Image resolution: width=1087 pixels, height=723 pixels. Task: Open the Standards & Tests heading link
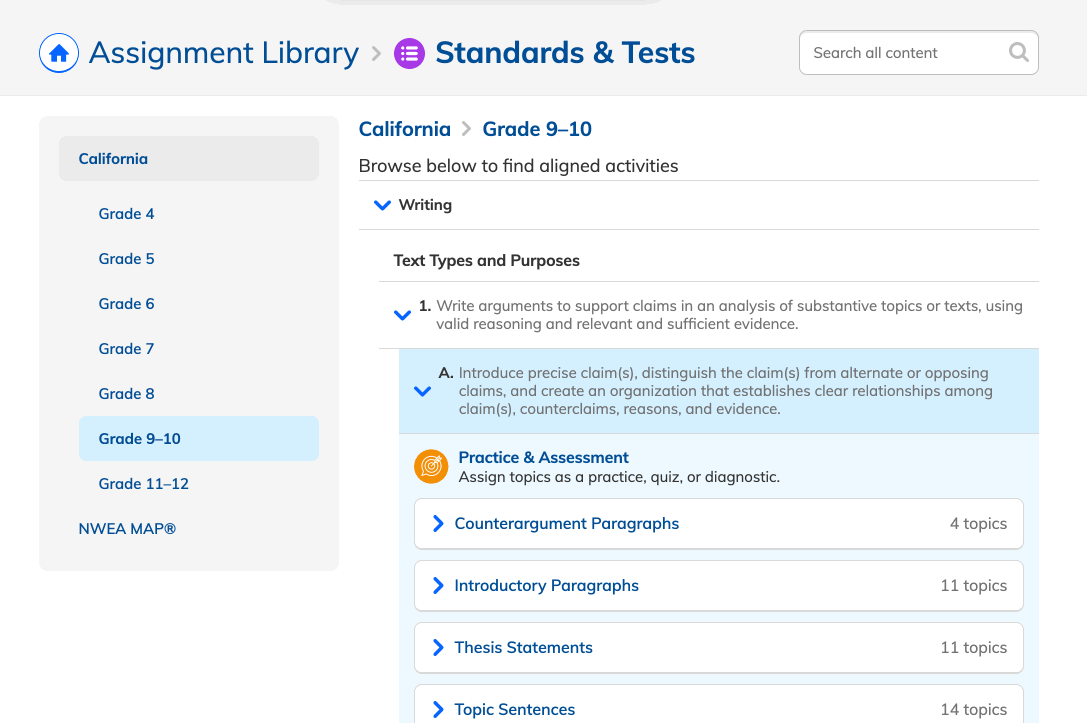pyautogui.click(x=565, y=53)
